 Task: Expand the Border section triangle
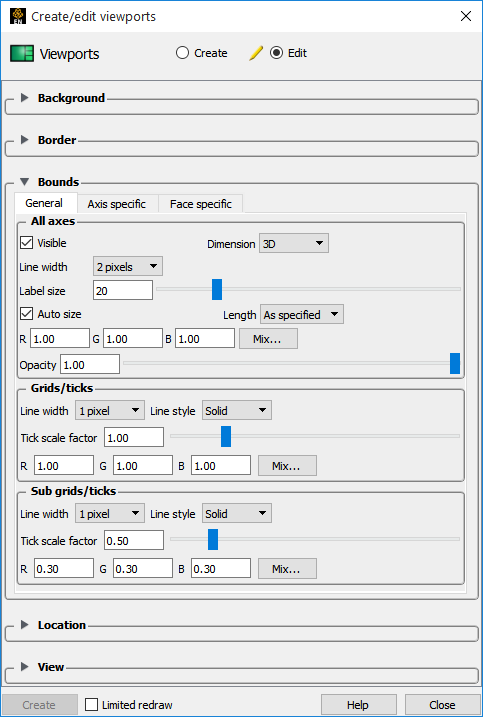25,139
